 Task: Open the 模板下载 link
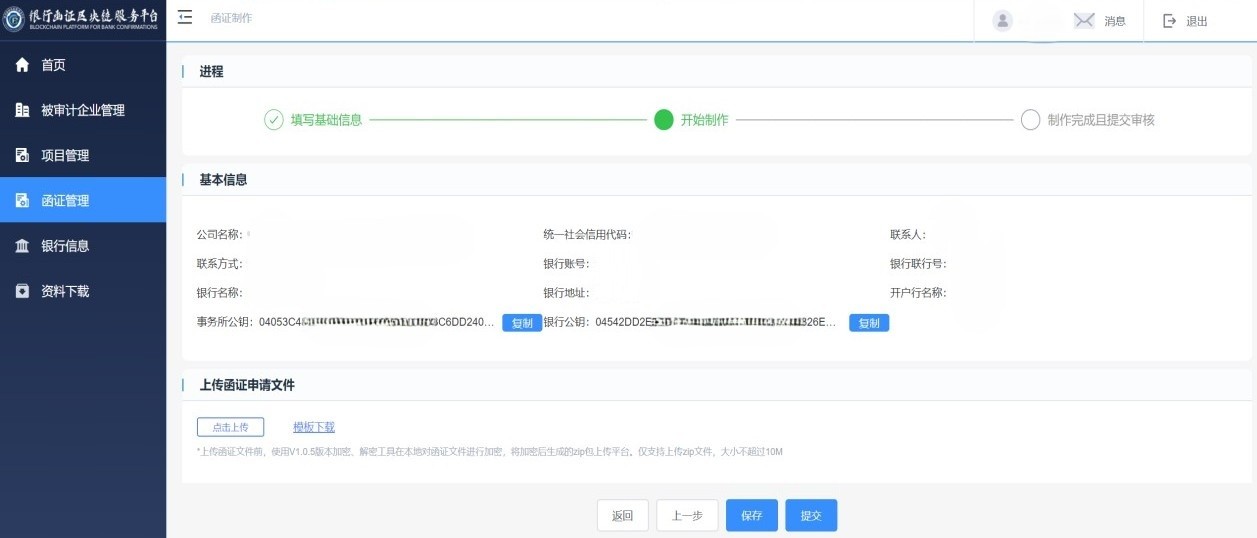(314, 427)
